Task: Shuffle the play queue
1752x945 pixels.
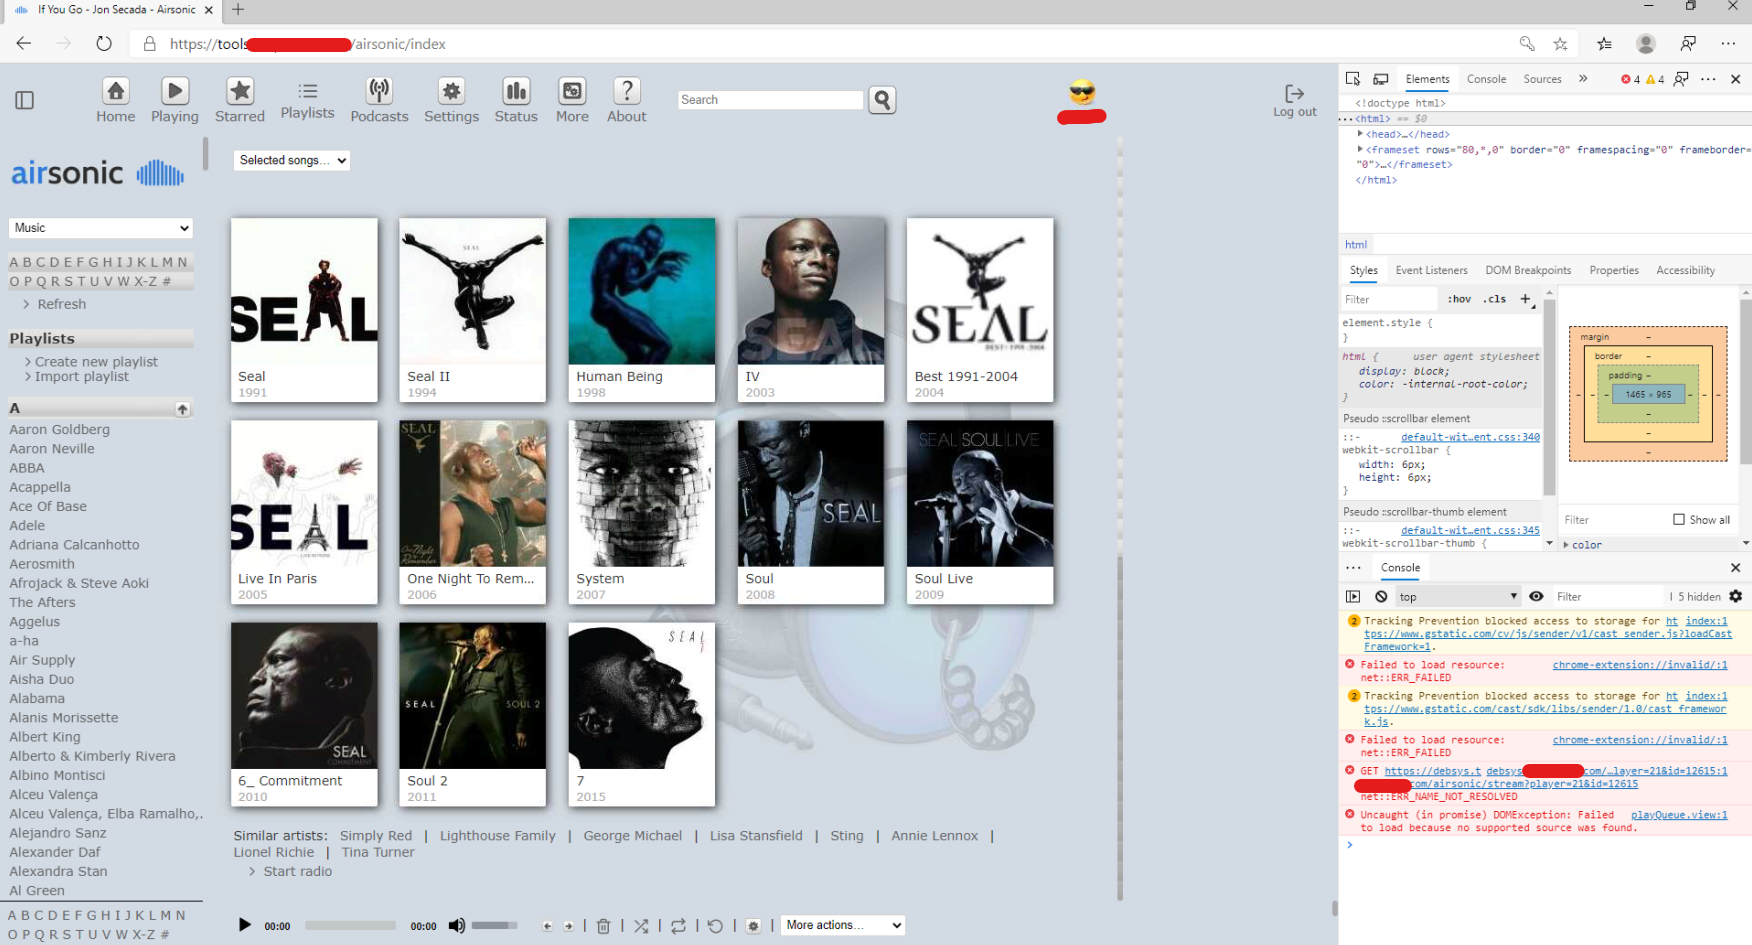Action: point(641,926)
